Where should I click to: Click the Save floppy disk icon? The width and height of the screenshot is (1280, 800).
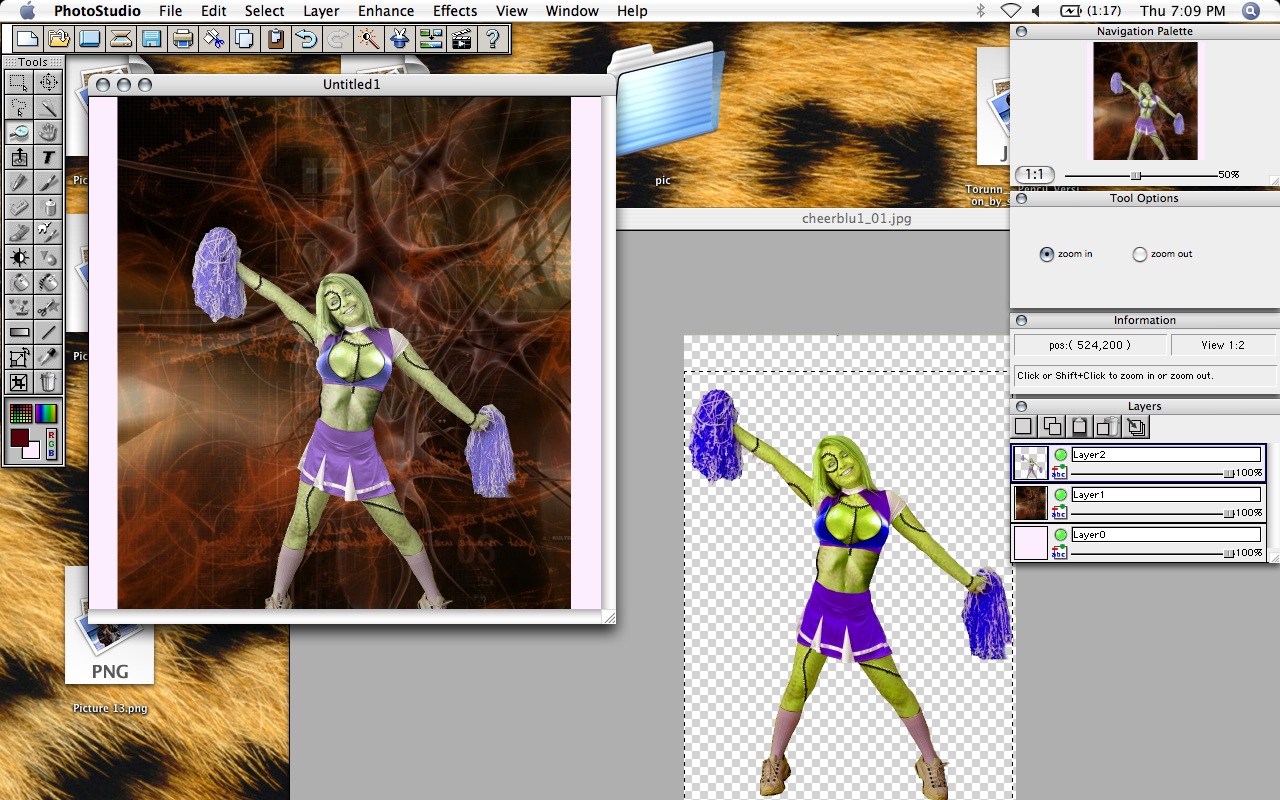[151, 39]
